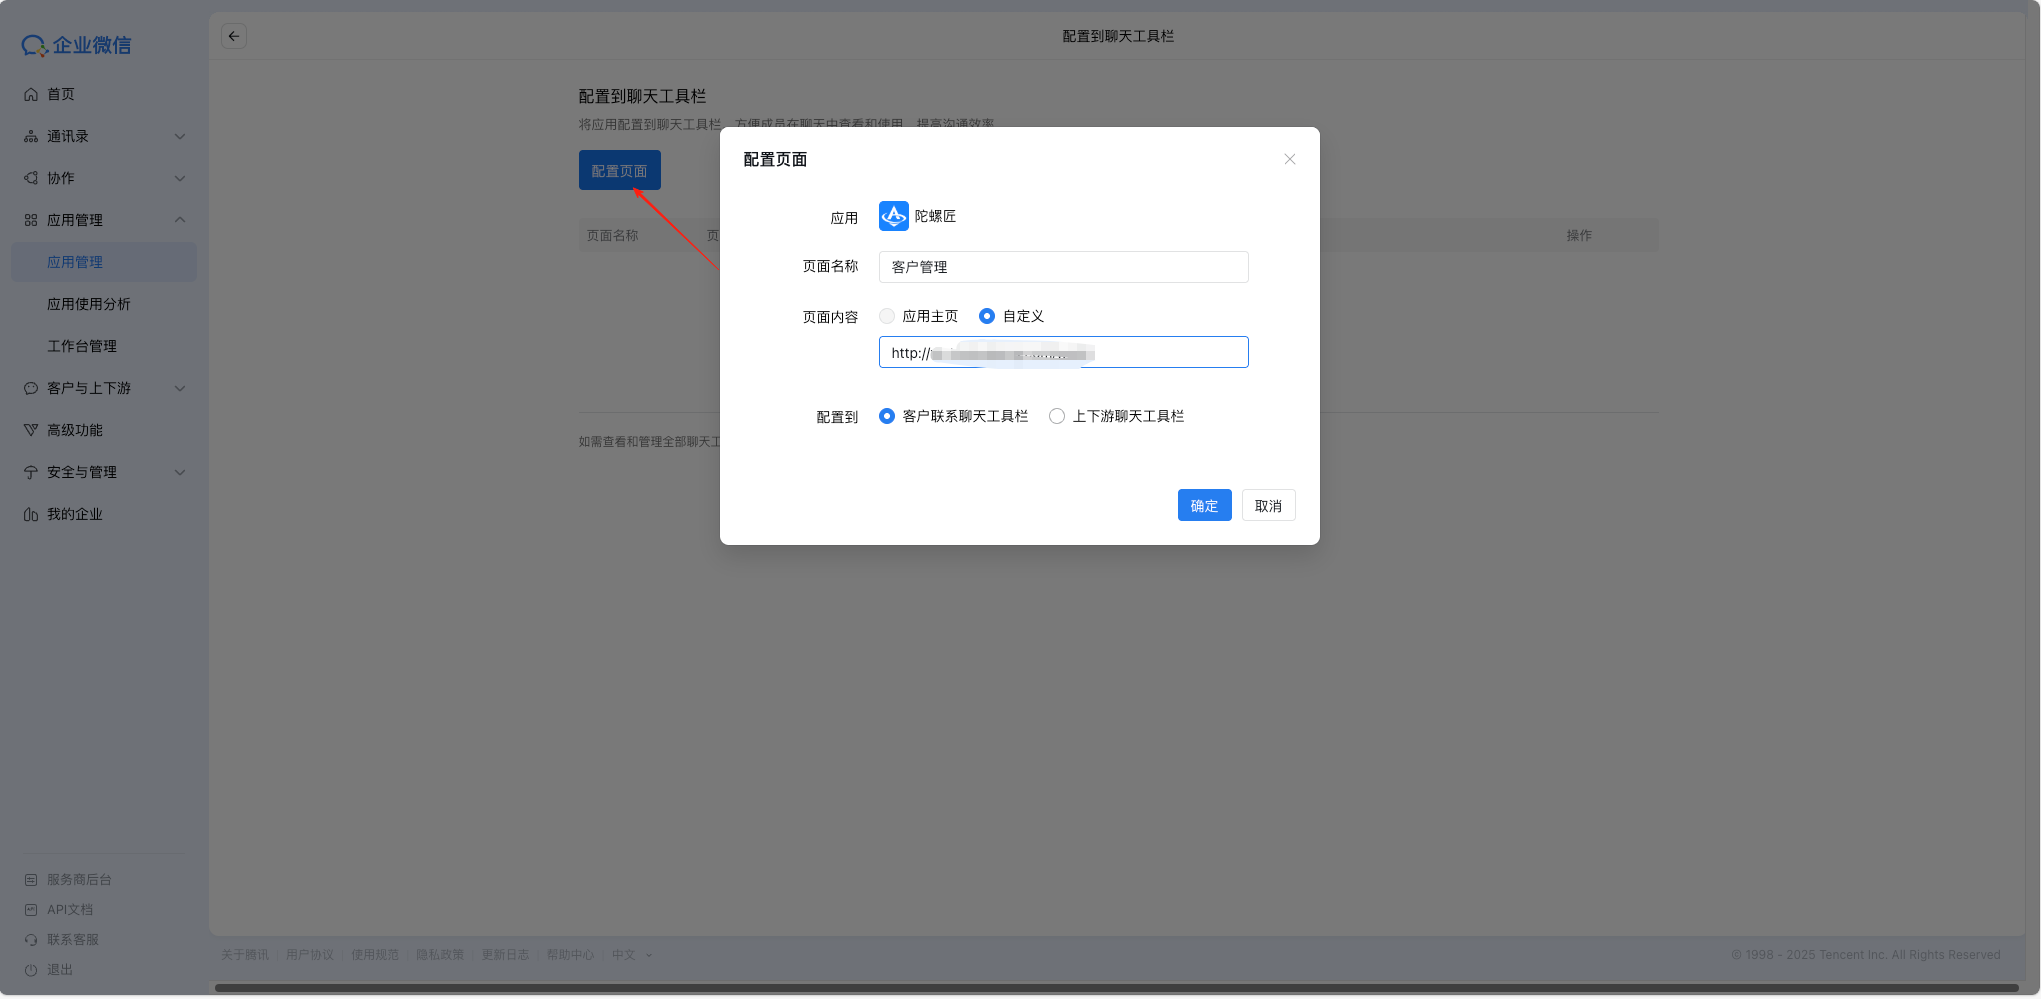Click the horizontal scrollbar at bottom
Viewport: 2041px width, 999px height.
pyautogui.click(x=1115, y=988)
